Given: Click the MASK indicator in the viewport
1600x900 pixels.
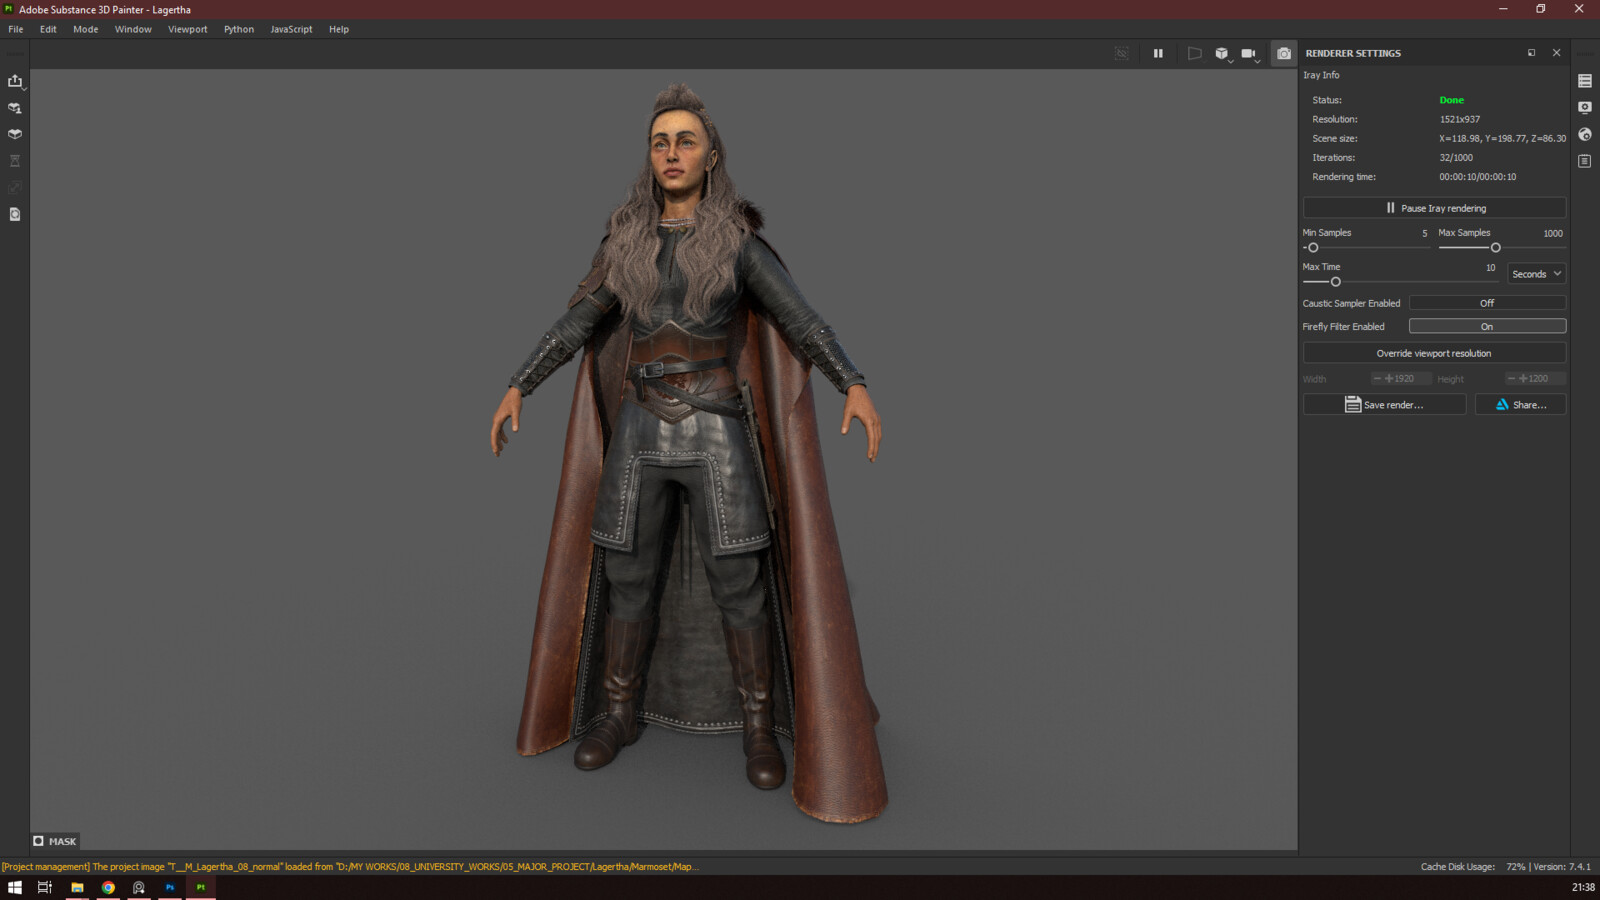Looking at the screenshot, I should (x=55, y=841).
